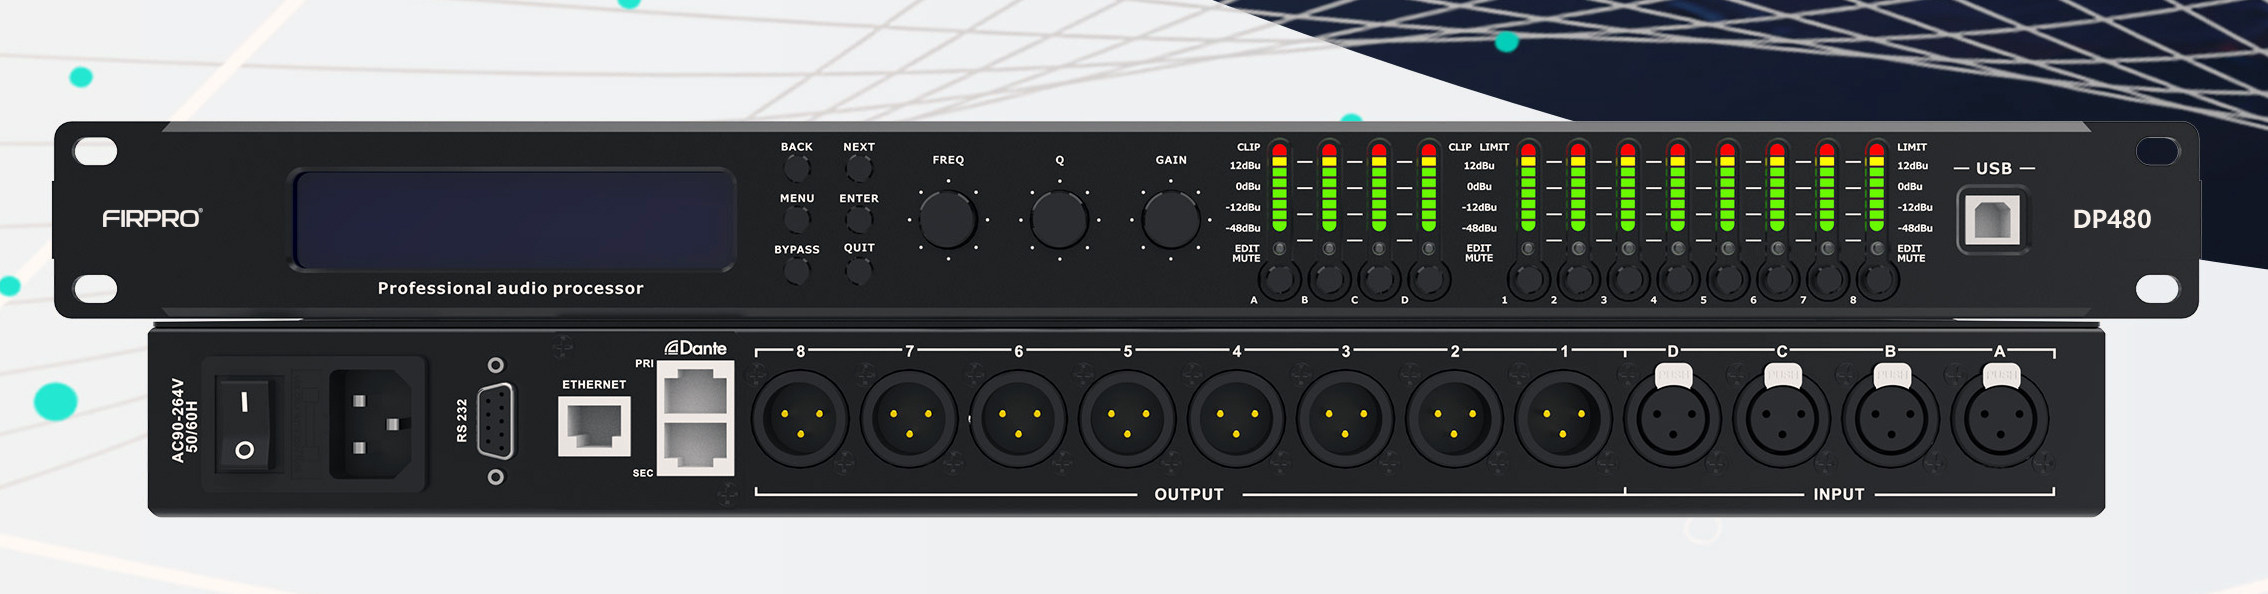The height and width of the screenshot is (594, 2268).
Task: Toggle edit/mute button for output 3
Action: click(1628, 281)
